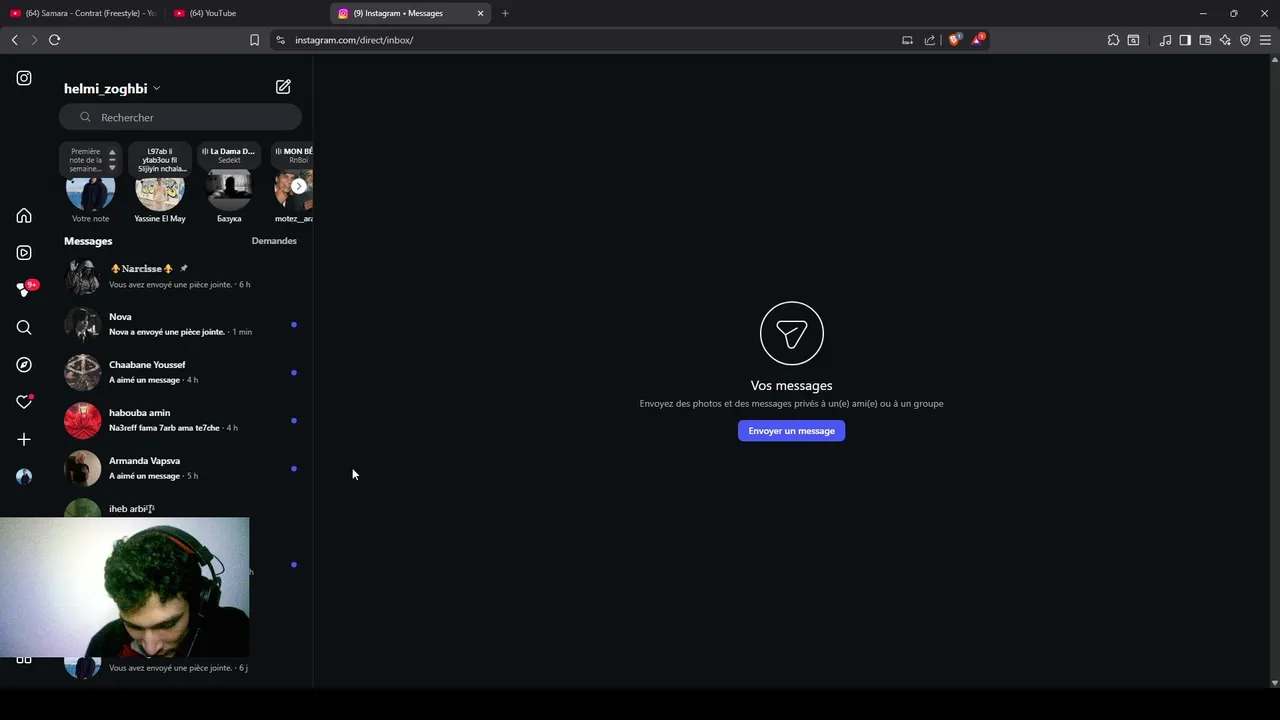
Task: Go back in browser history
Action: 14,40
